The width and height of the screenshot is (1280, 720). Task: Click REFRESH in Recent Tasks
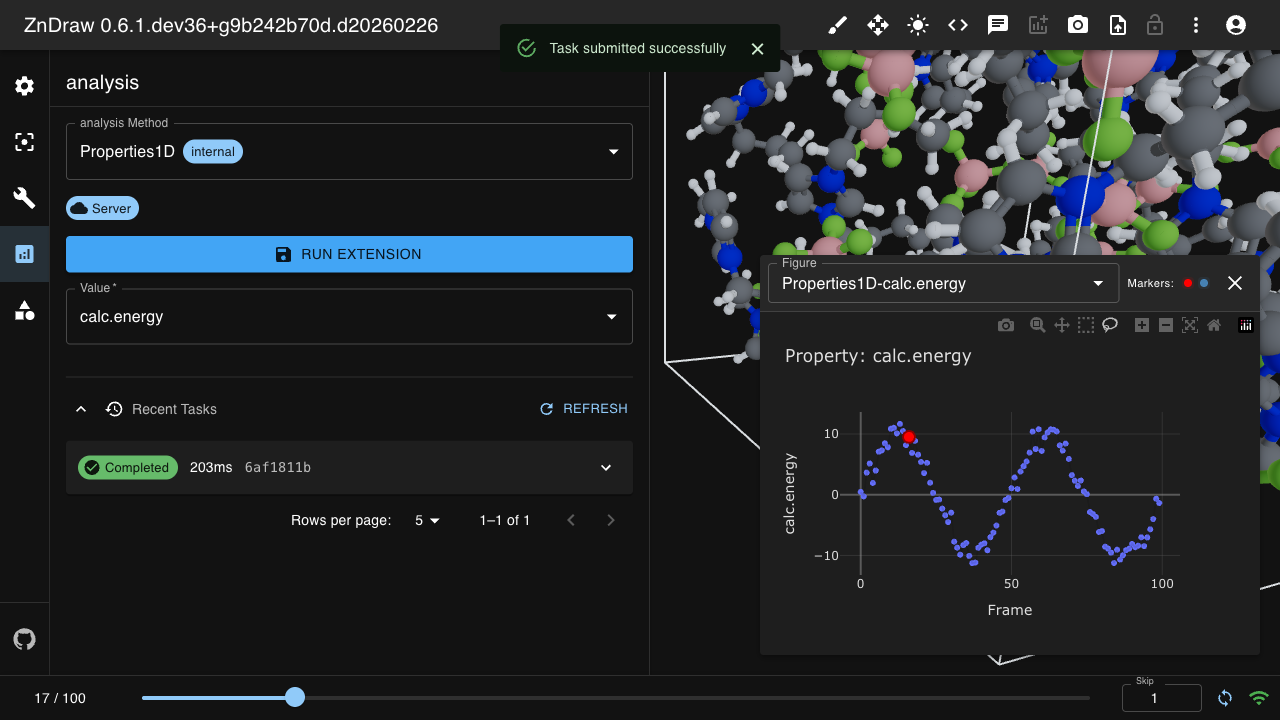click(x=584, y=408)
